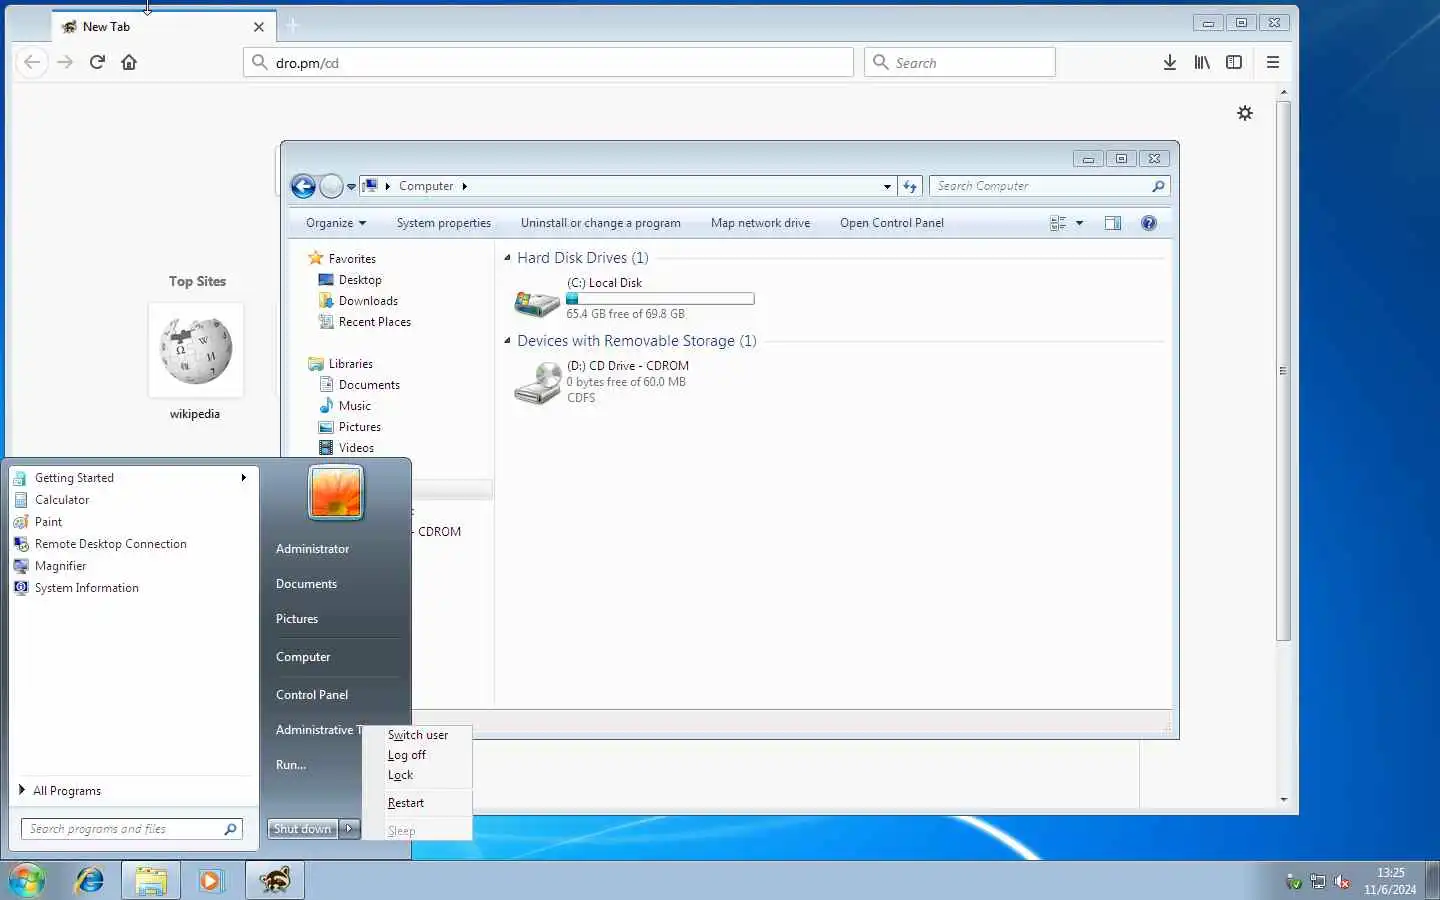Collapse Devices with Removable Storage group
The width and height of the screenshot is (1440, 900).
(507, 341)
